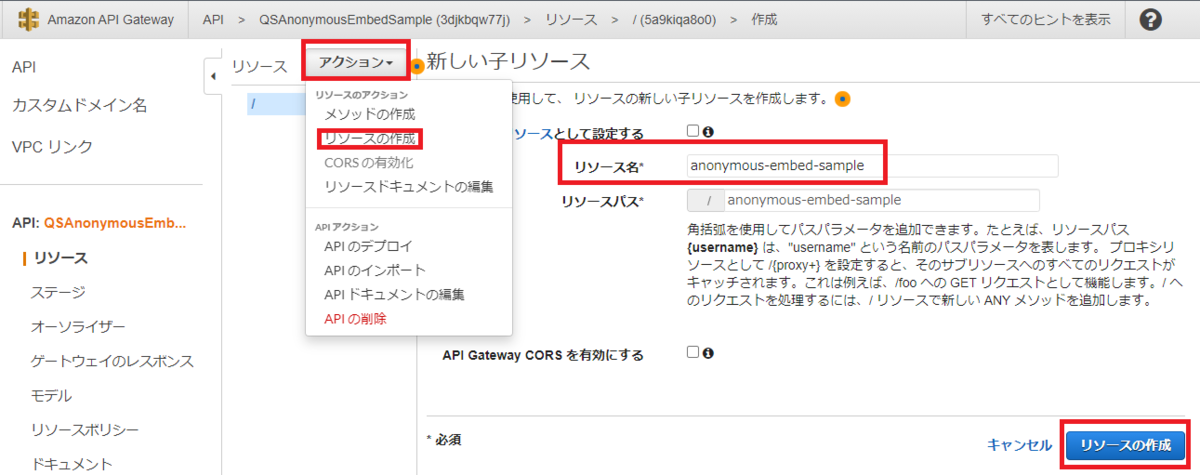Select リソース in the sidebar

[x=60, y=258]
